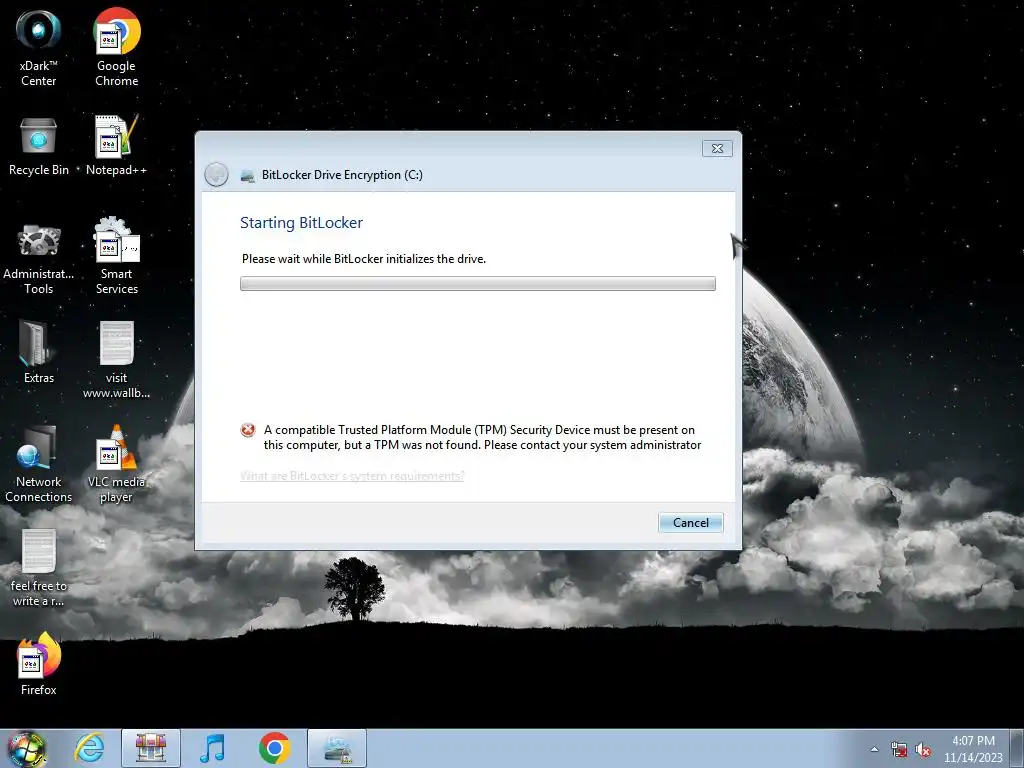Click the BitLocker wizard back arrow
The width and height of the screenshot is (1024, 768).
tap(216, 174)
